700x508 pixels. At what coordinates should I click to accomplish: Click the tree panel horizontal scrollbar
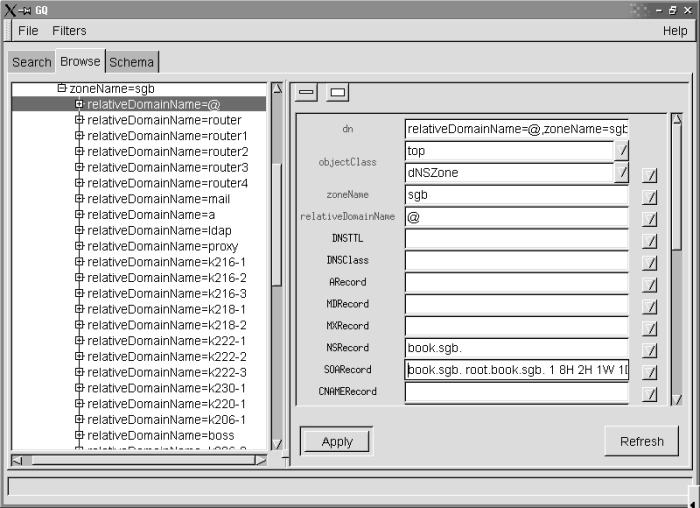[140, 460]
